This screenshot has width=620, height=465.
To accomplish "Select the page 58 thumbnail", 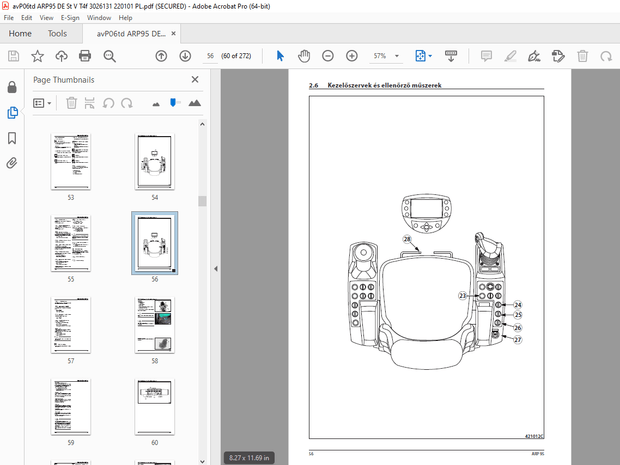I will (155, 324).
